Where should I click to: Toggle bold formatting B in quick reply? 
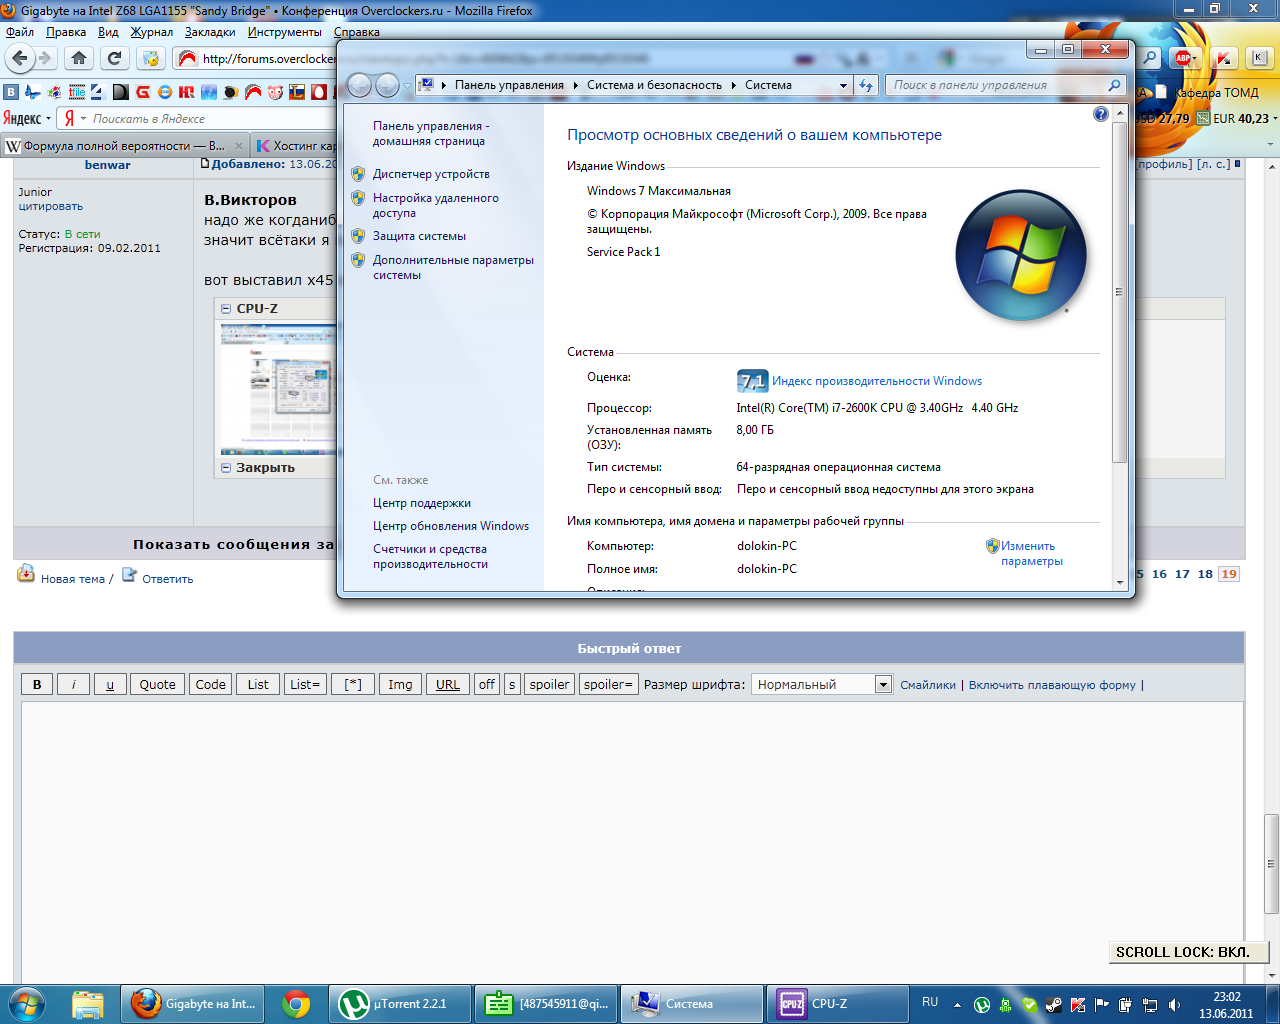pos(37,684)
